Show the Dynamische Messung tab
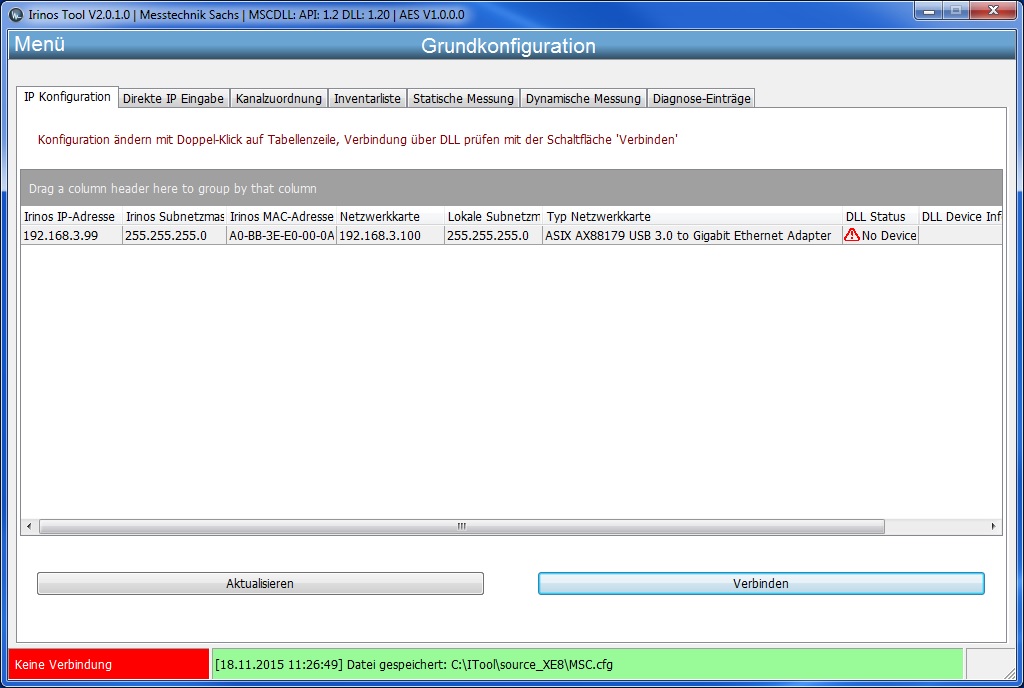 coord(583,99)
